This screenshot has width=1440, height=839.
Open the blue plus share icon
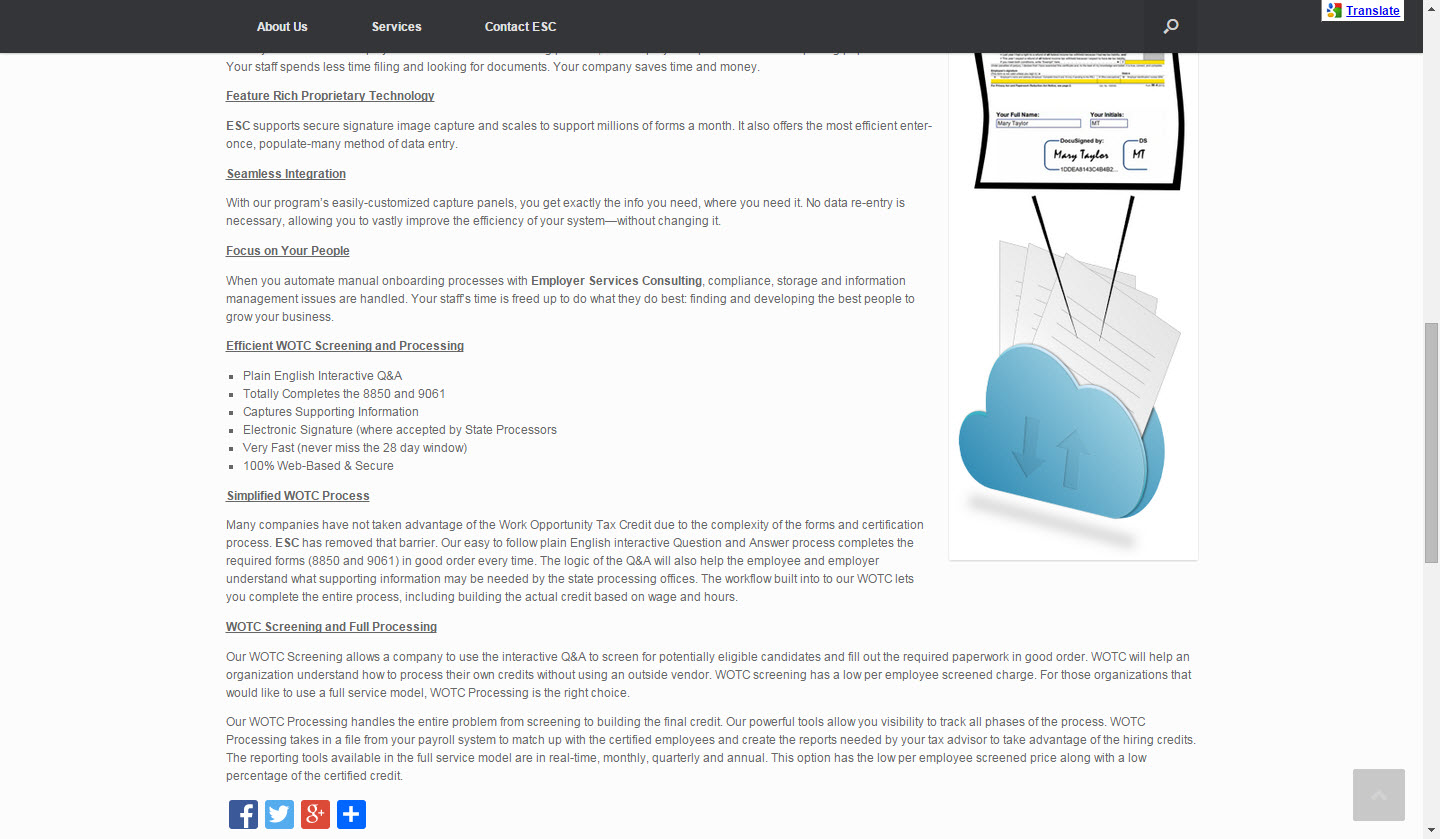pyautogui.click(x=351, y=814)
